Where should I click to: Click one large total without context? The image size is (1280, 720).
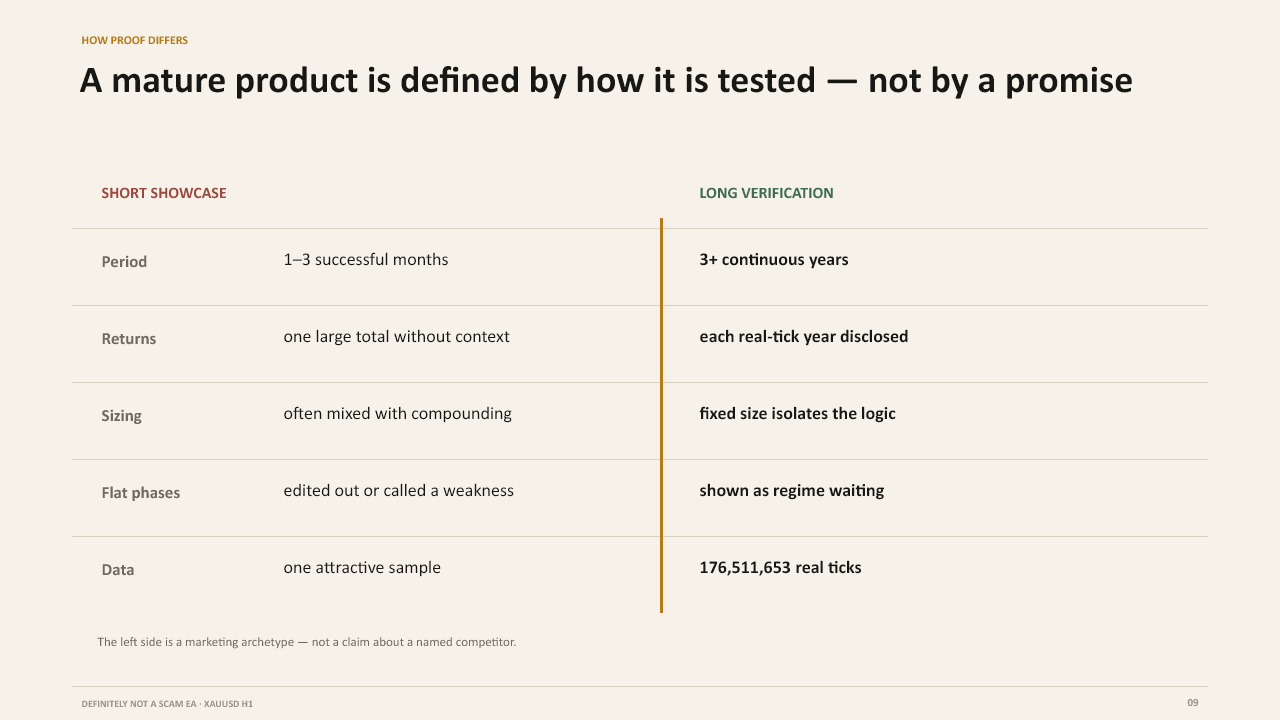396,337
